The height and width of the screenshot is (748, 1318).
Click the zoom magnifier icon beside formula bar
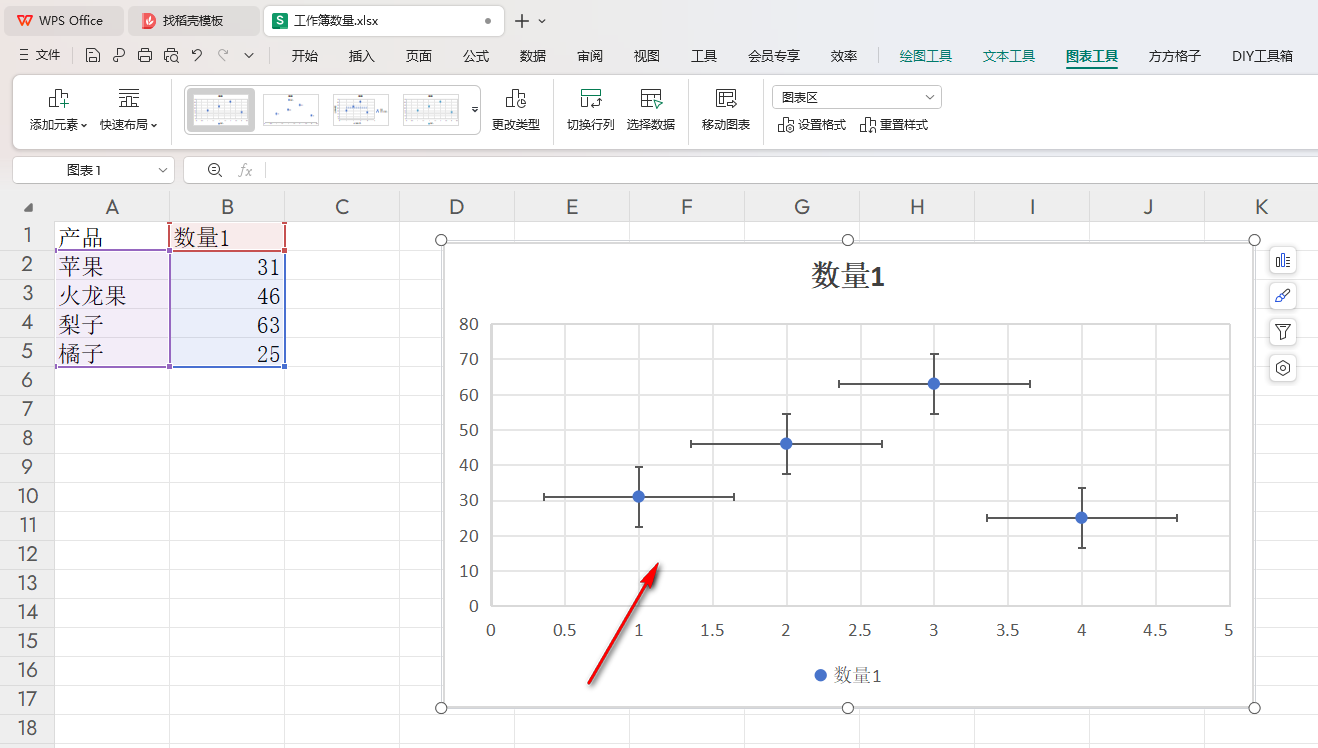click(x=215, y=170)
